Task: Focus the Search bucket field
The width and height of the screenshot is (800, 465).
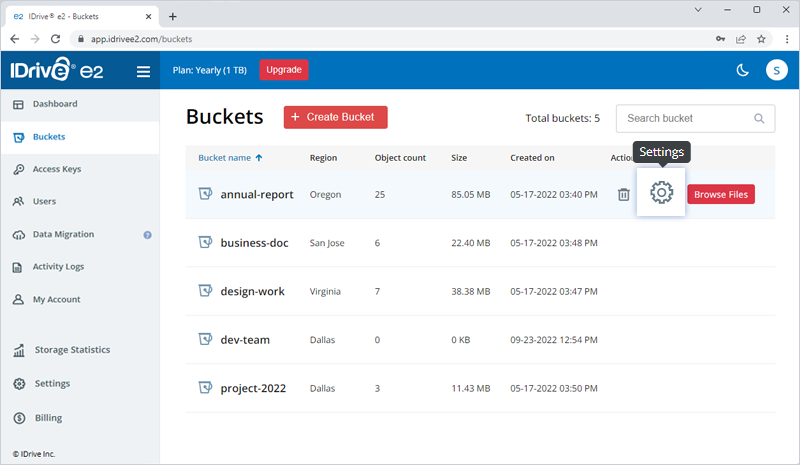Action: (x=695, y=118)
